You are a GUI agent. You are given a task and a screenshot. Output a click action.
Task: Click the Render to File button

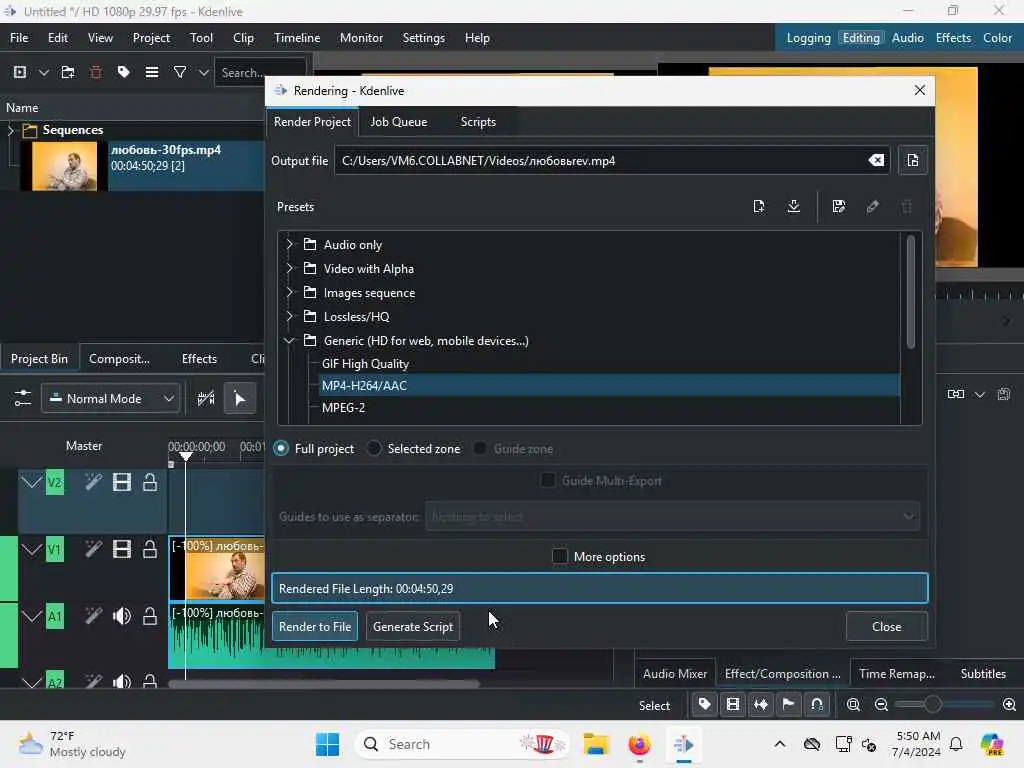(315, 626)
